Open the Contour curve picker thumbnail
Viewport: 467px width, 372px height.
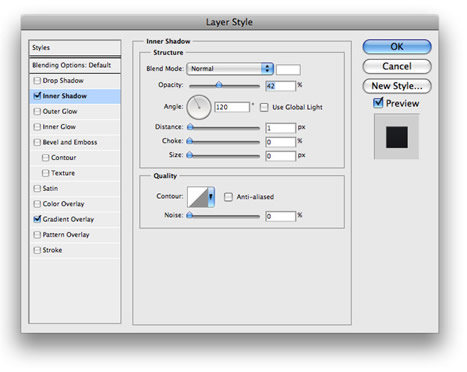coord(197,197)
